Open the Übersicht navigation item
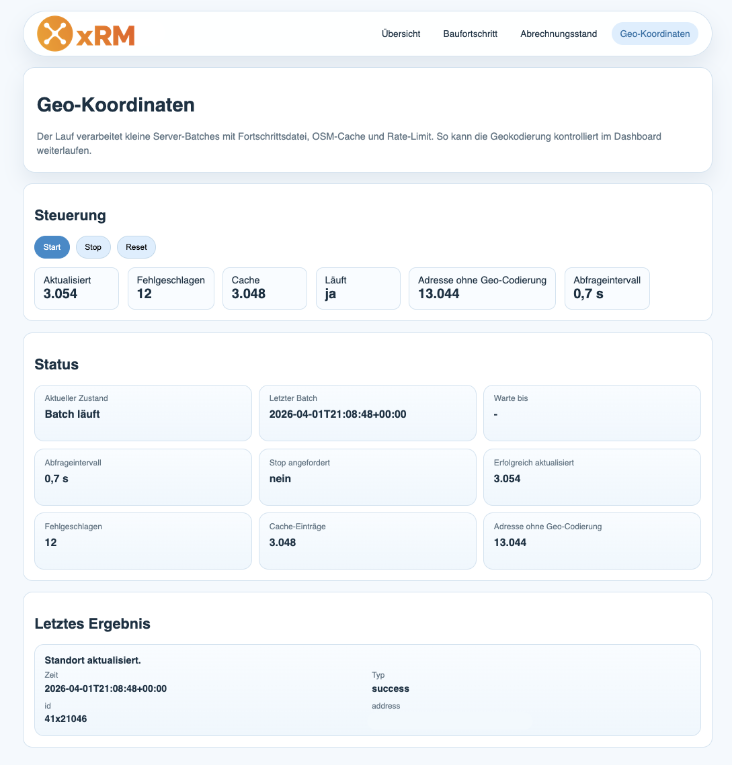 point(401,34)
